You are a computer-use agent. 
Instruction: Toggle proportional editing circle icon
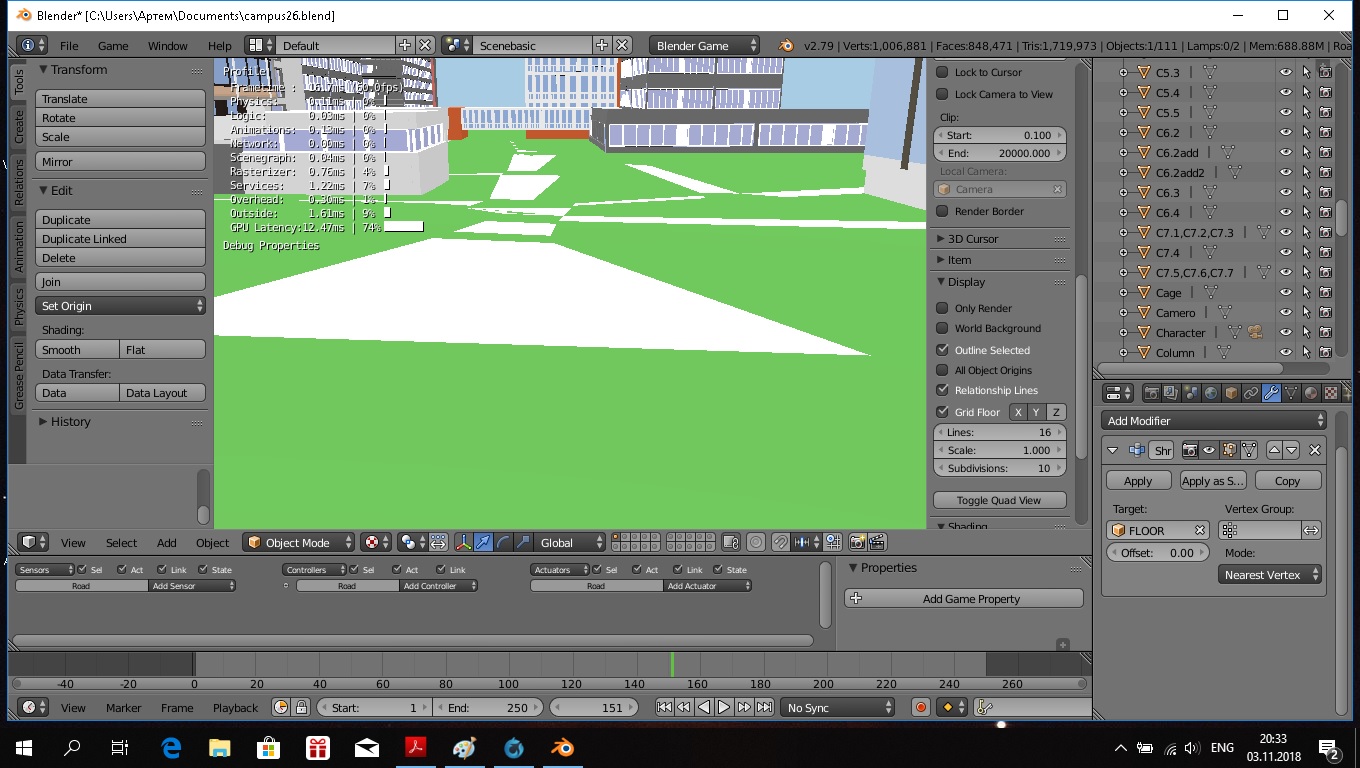(756, 542)
